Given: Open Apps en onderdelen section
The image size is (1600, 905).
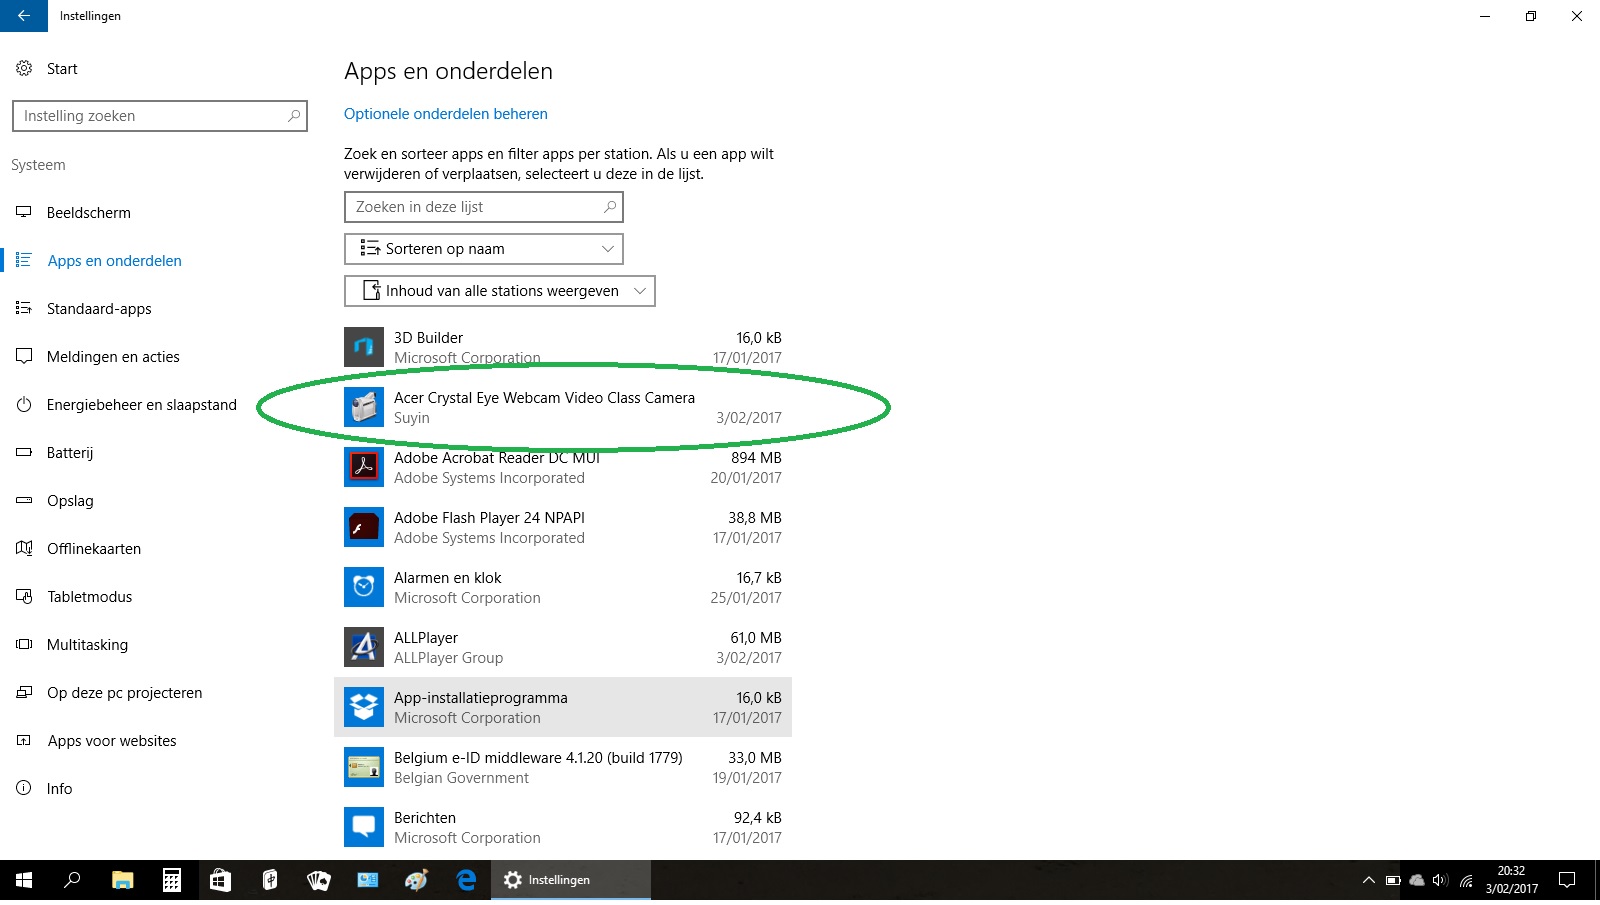Looking at the screenshot, I should point(115,260).
